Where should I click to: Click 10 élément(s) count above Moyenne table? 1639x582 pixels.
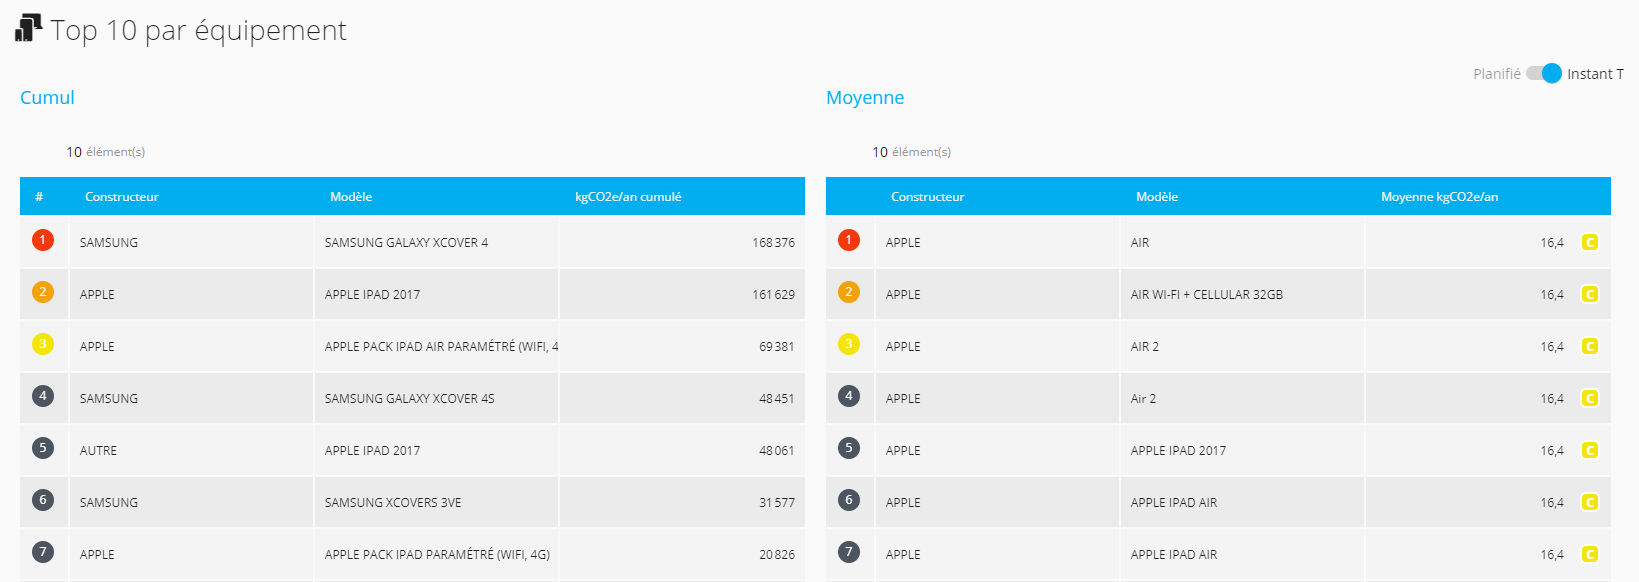tap(911, 152)
